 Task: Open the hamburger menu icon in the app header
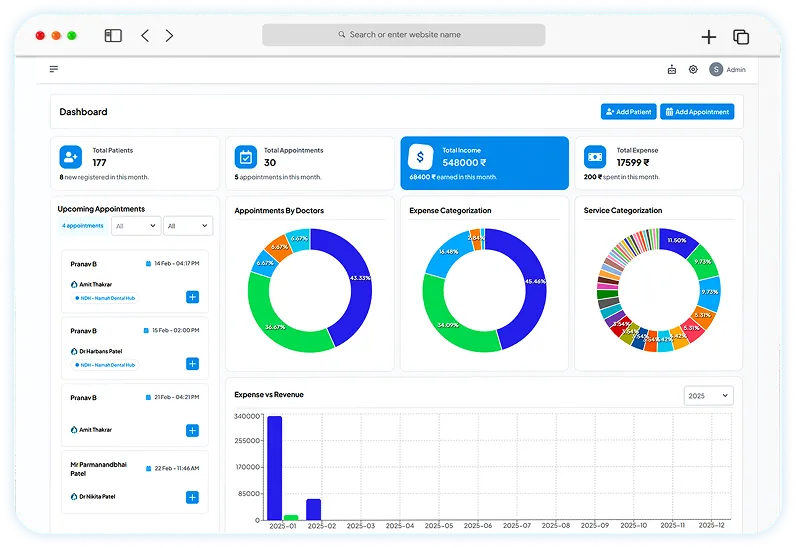coord(54,69)
